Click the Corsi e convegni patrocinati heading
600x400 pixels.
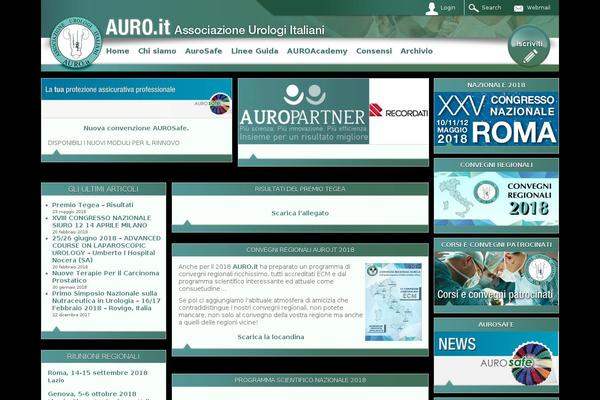coord(496,244)
